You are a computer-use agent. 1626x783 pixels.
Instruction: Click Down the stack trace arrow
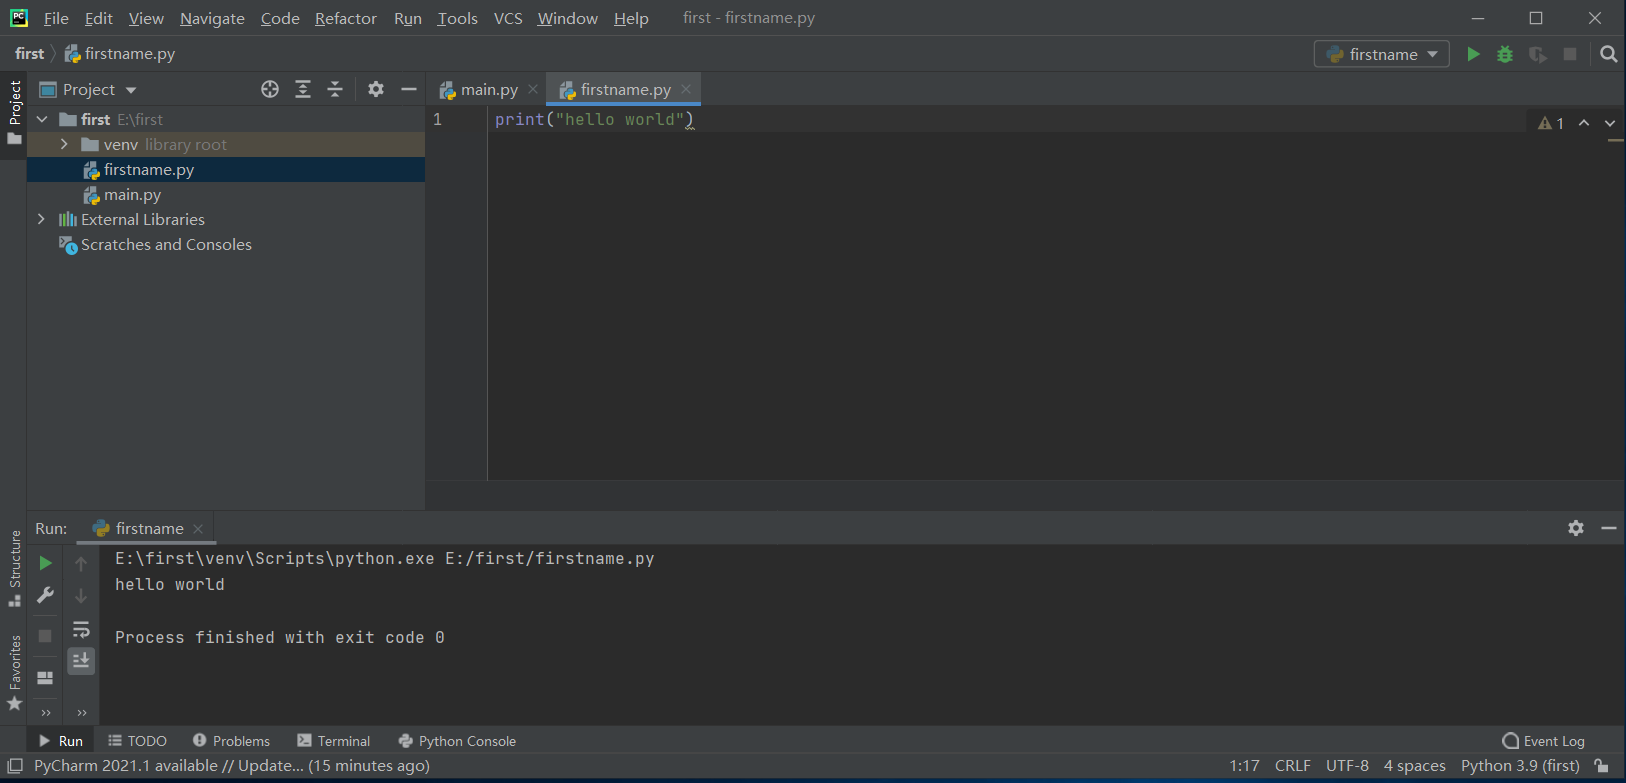point(81,596)
